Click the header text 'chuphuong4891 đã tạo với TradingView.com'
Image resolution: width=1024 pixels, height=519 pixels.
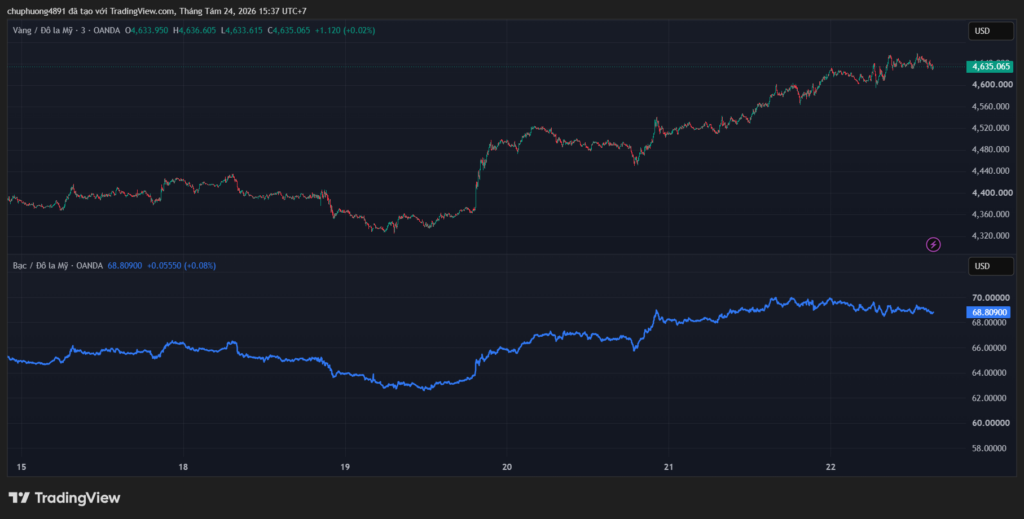[x=91, y=11]
